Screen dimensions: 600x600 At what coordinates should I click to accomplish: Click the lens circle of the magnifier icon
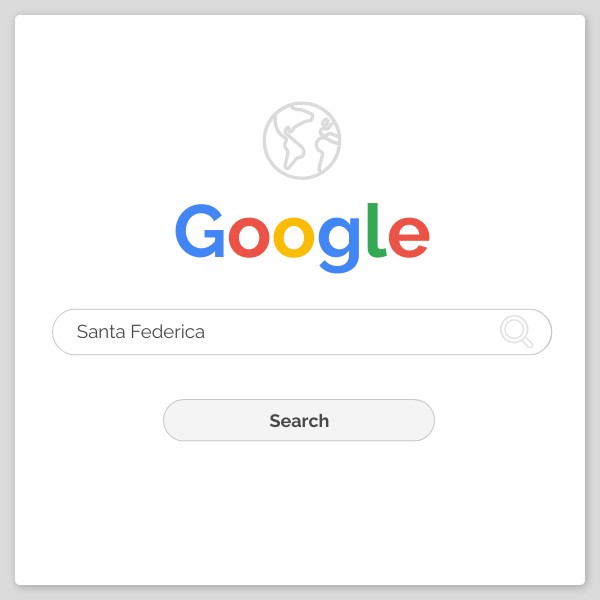514,328
